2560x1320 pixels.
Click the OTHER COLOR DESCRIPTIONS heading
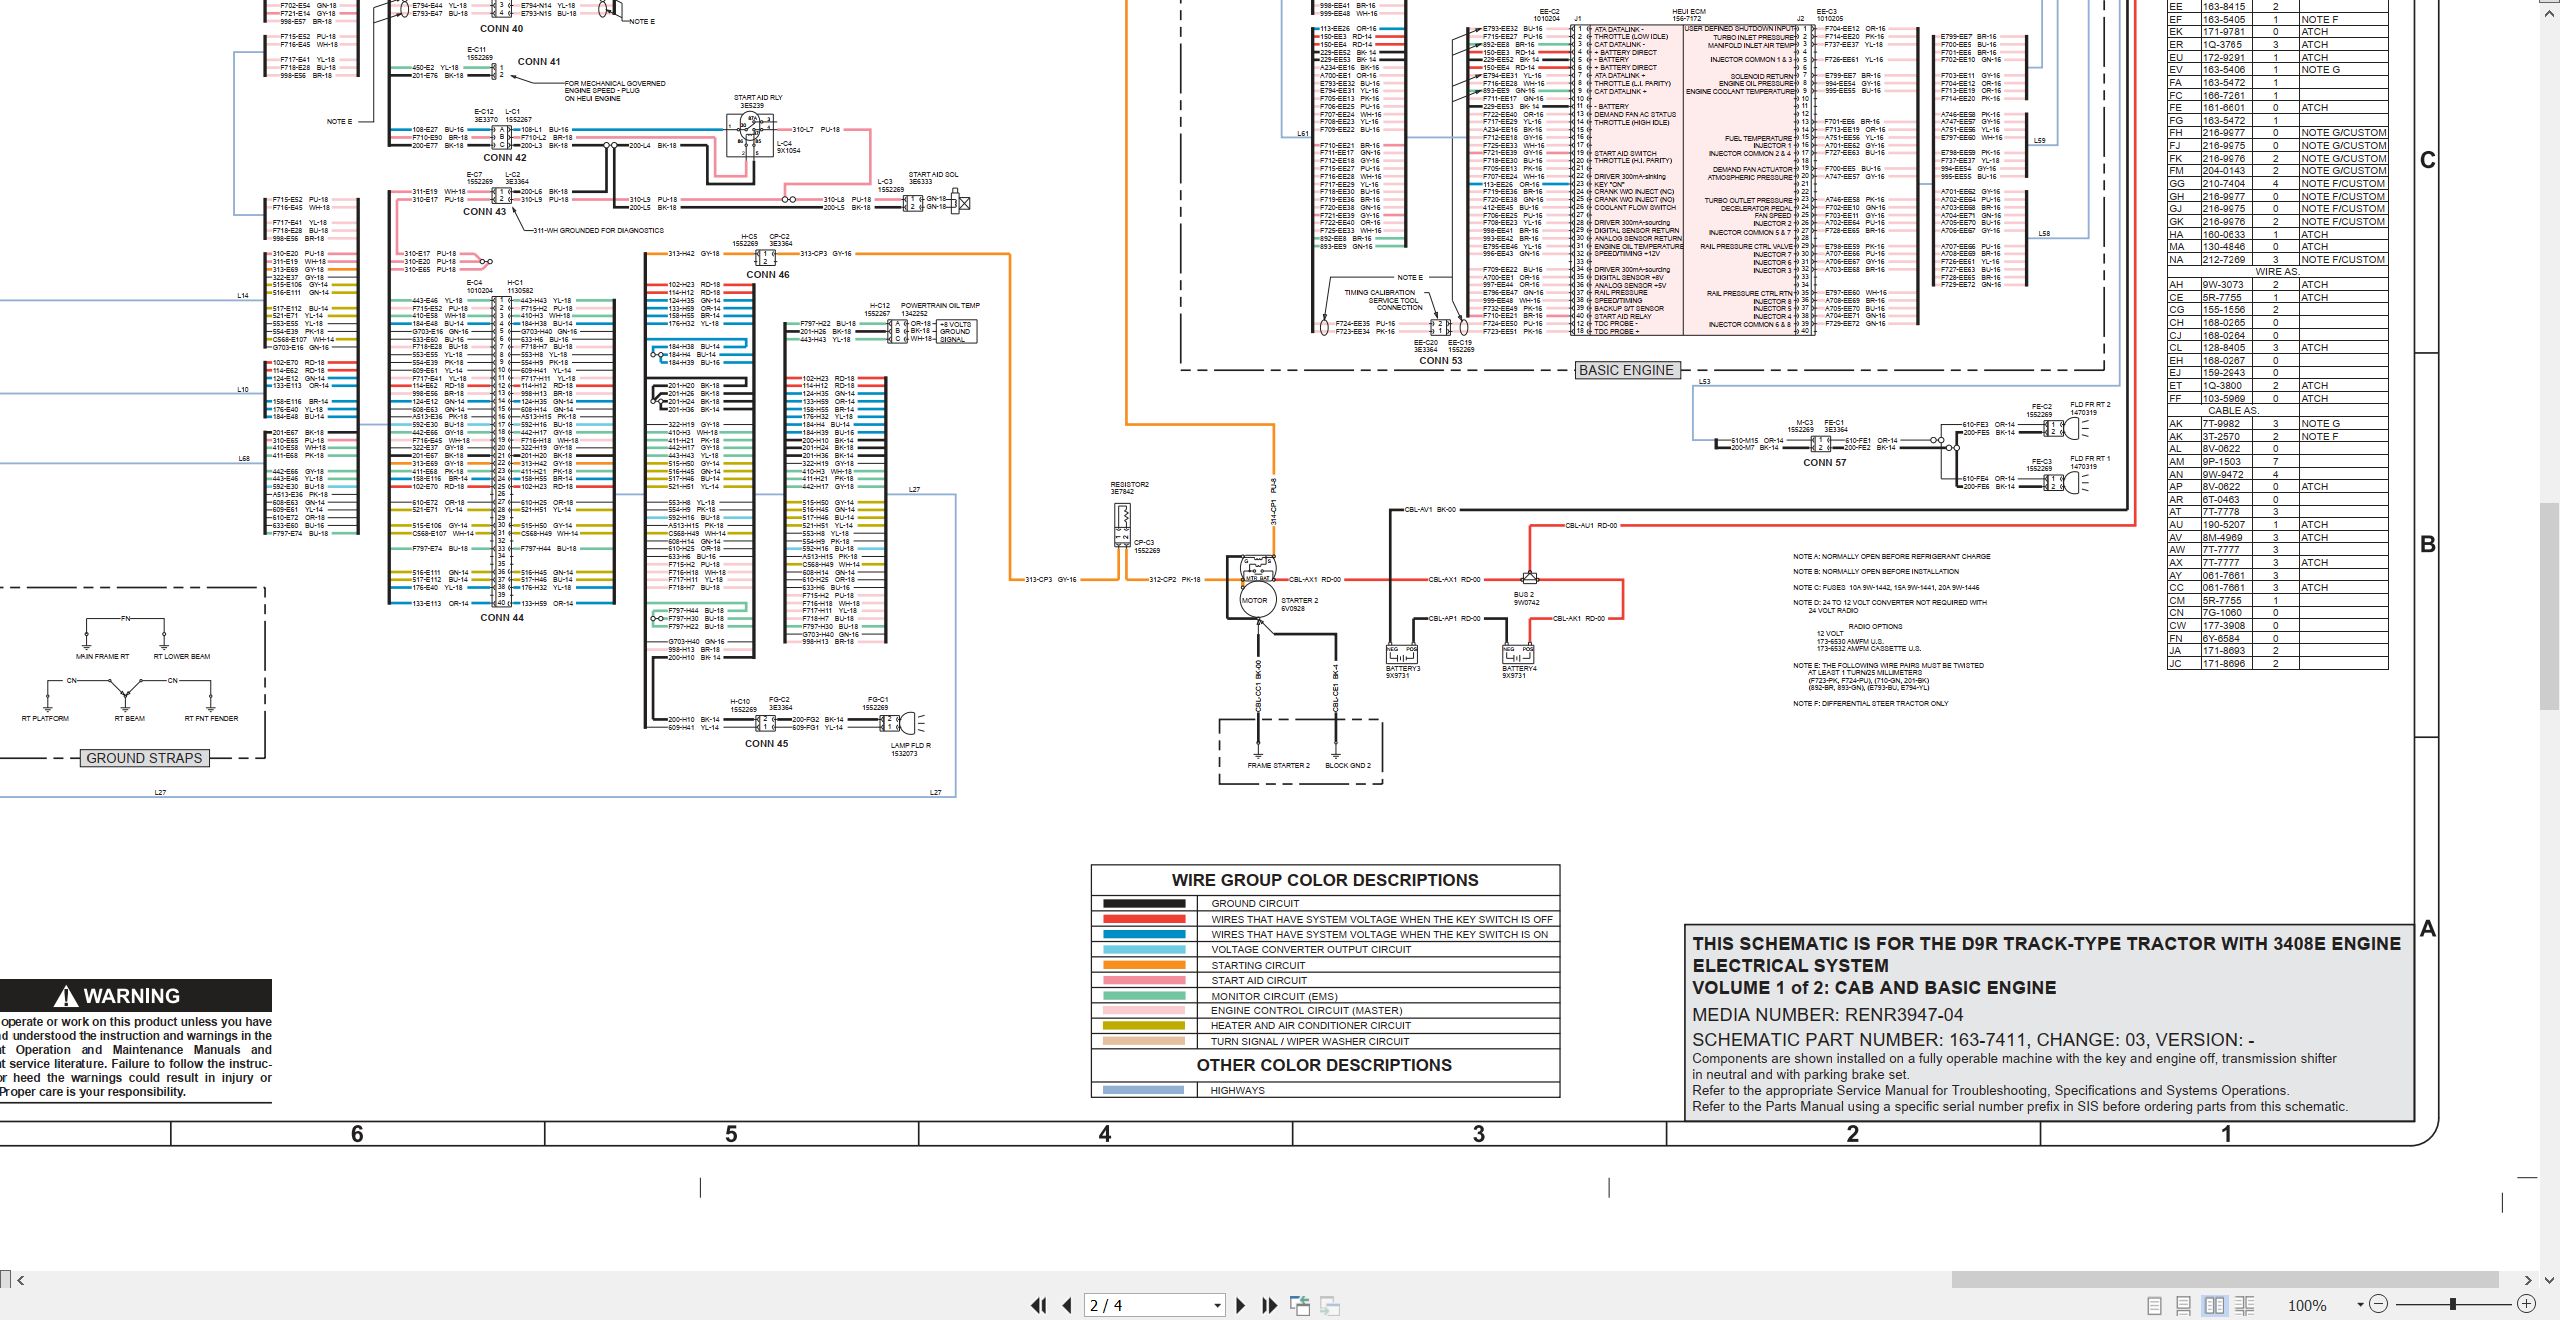click(x=1324, y=1065)
